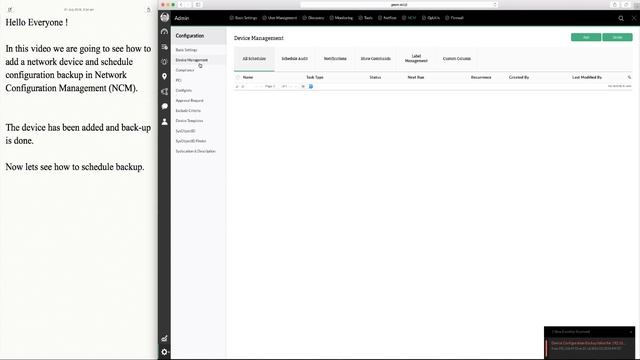Open the maps location pin icon
640x360 pixels.
coord(164,76)
